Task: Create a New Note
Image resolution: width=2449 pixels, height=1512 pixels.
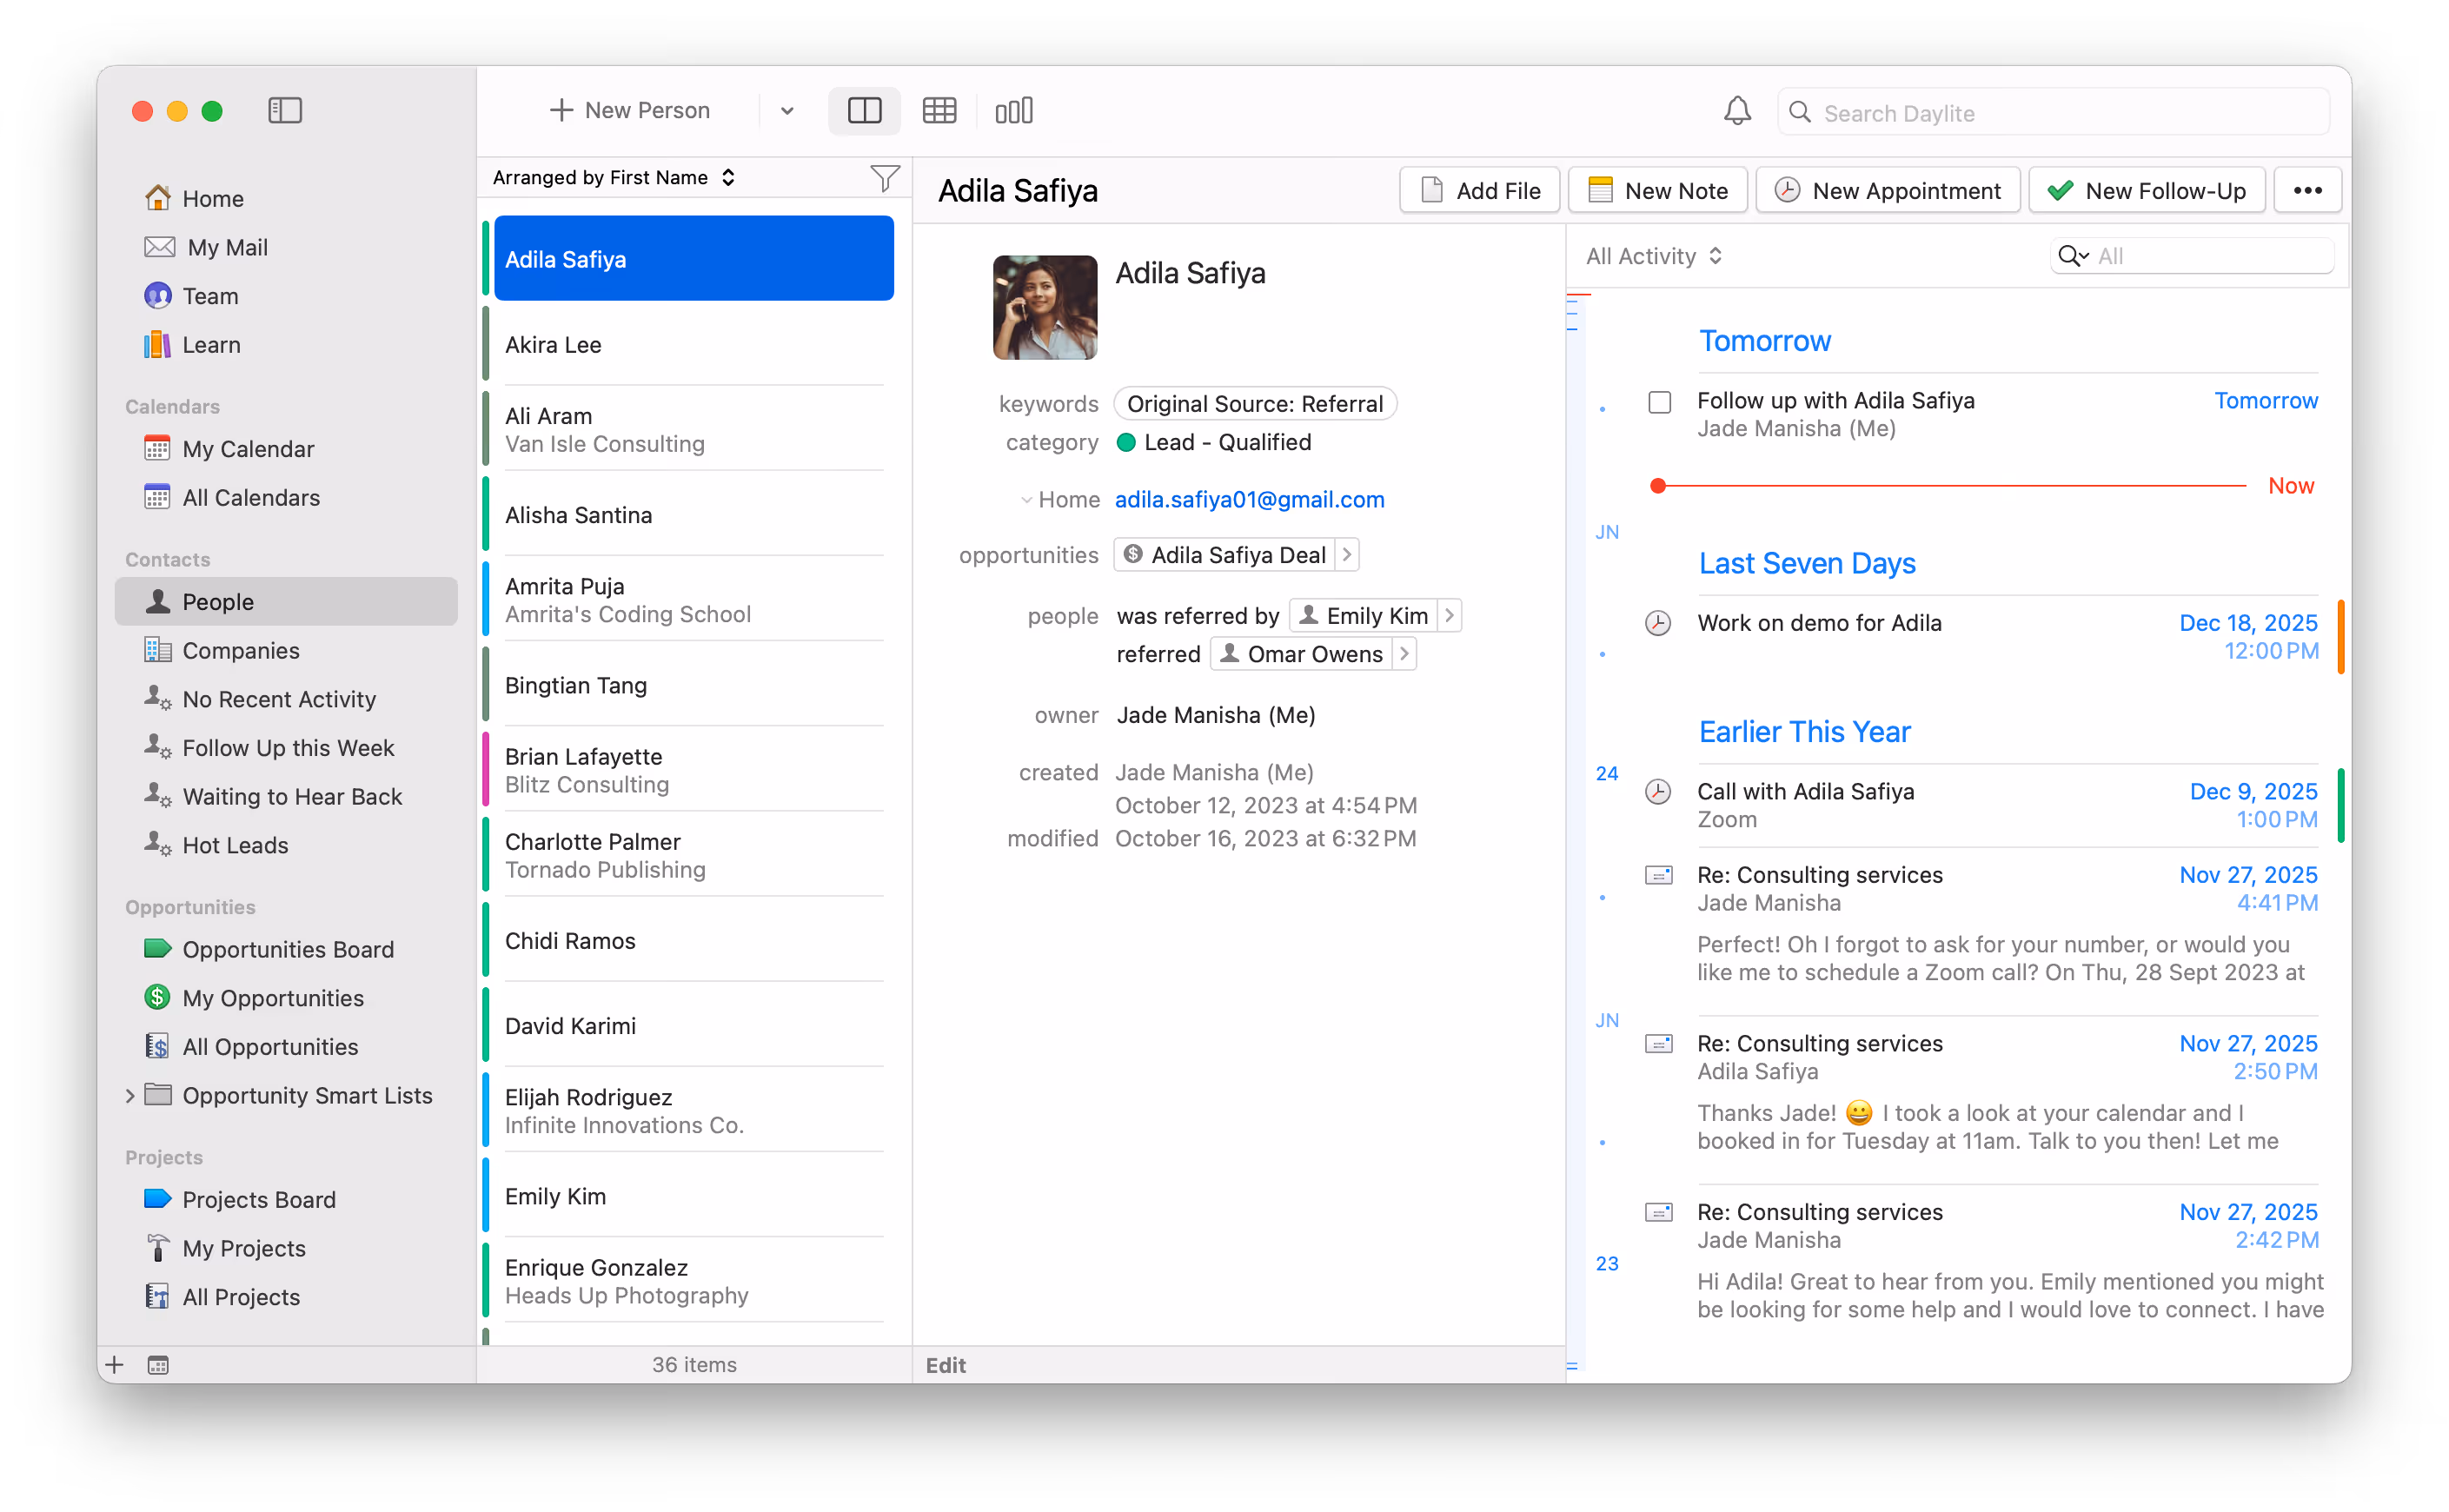Action: pos(1657,191)
